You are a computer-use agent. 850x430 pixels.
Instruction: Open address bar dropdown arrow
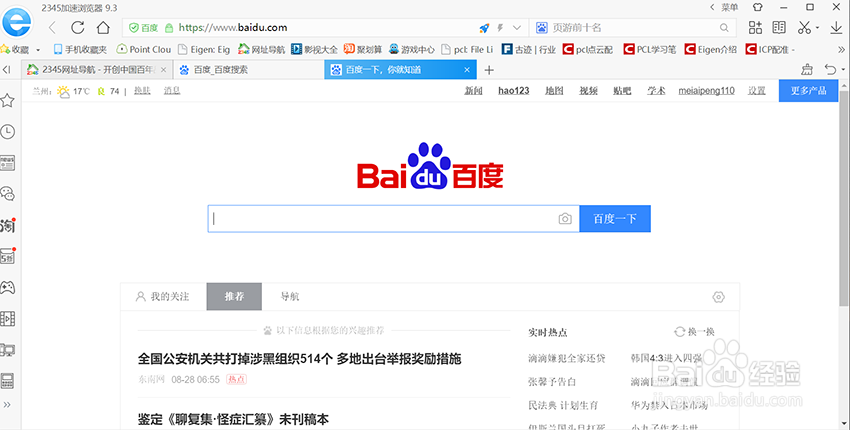click(x=517, y=28)
